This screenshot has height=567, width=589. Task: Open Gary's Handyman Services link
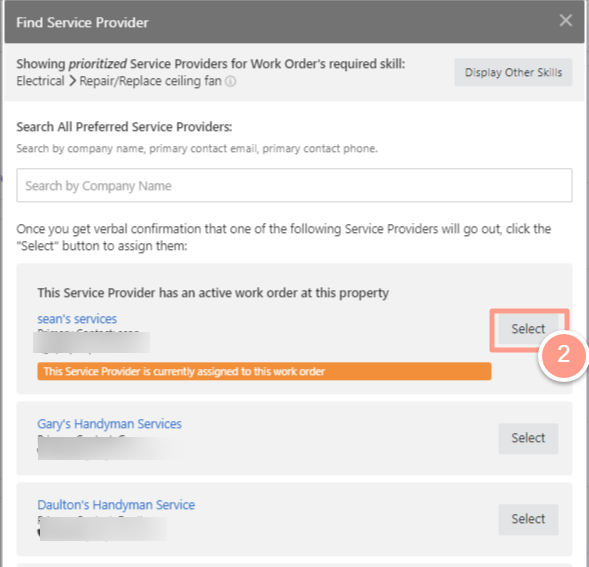coord(109,424)
